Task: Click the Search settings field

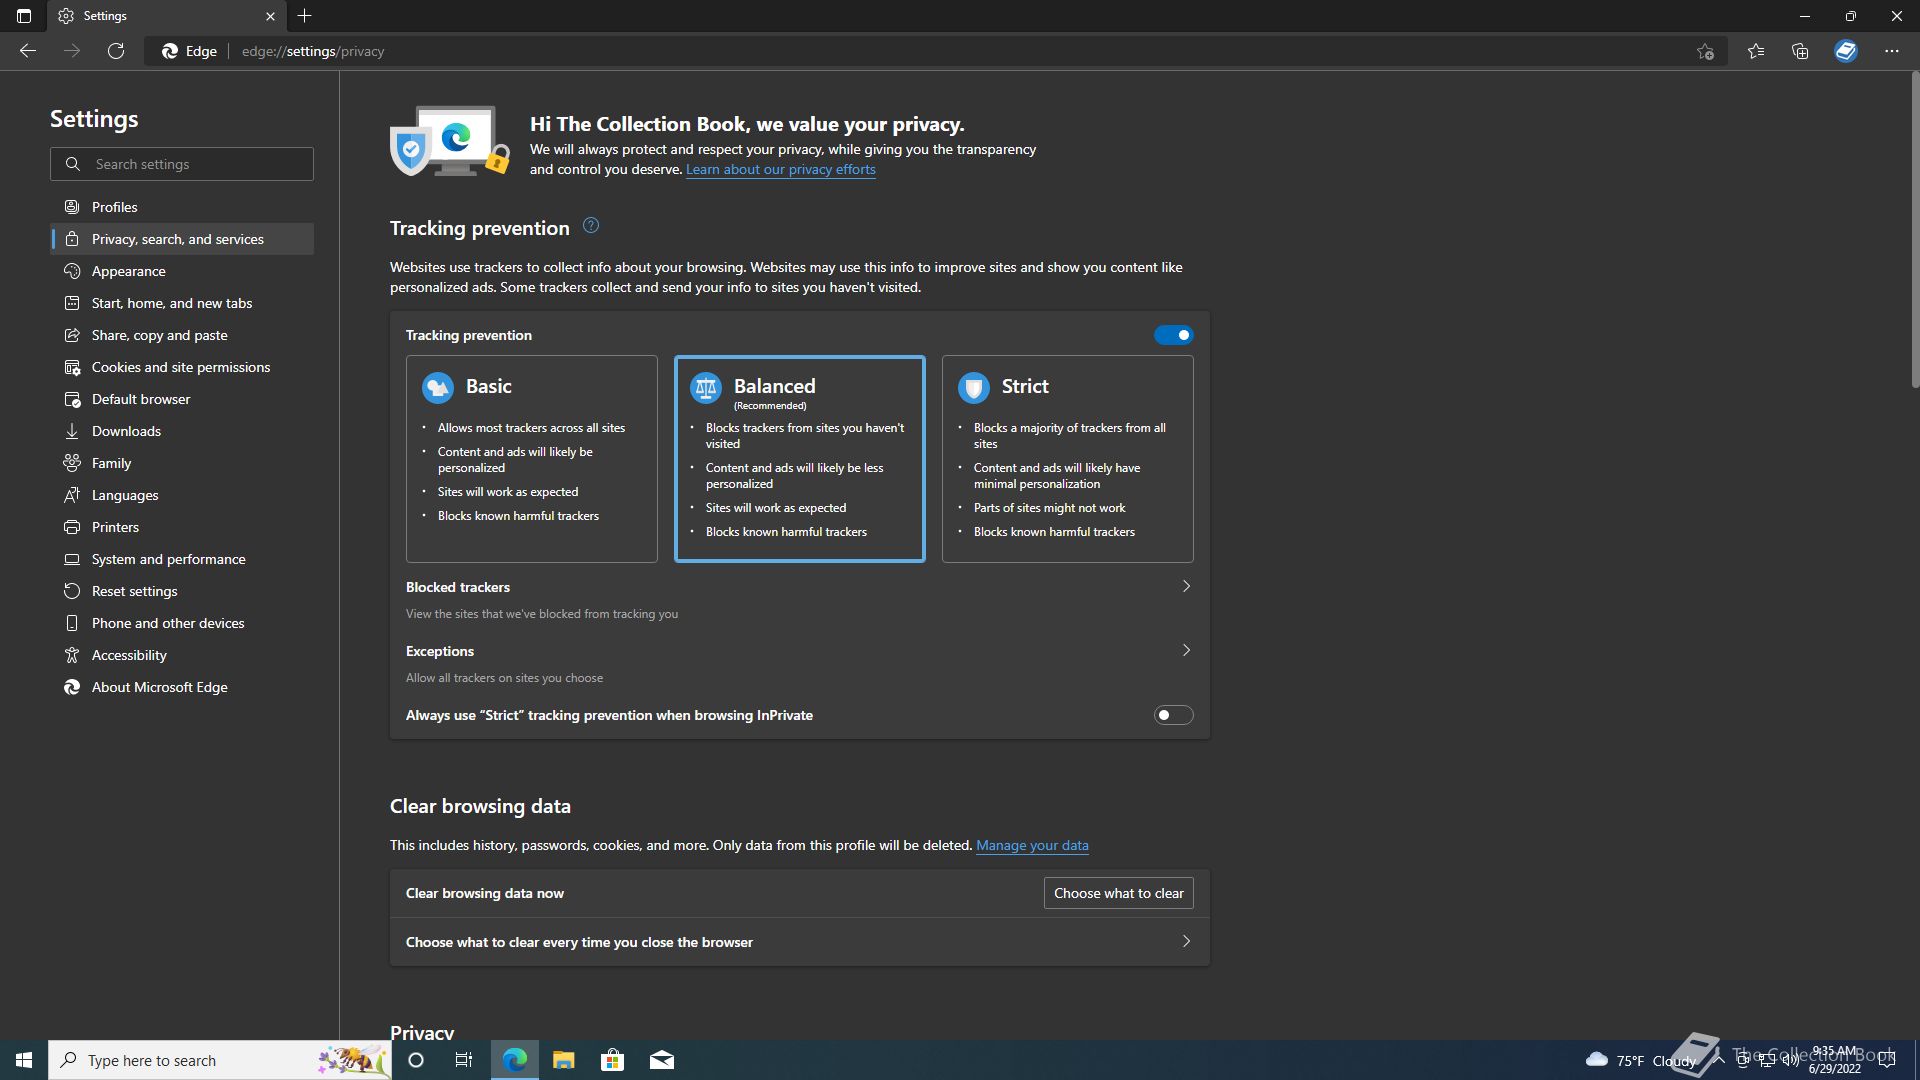Action: (x=182, y=164)
